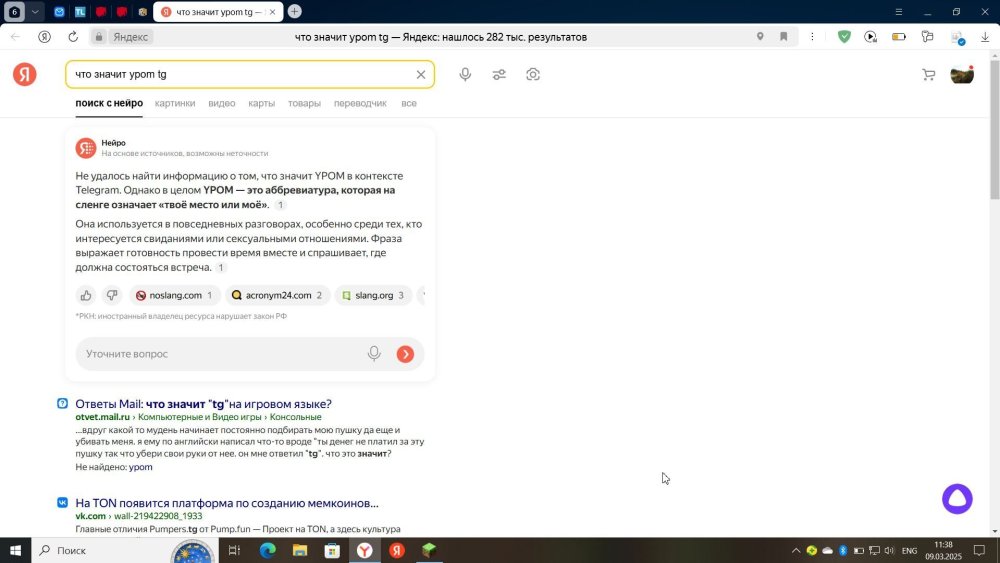Open the user profile avatar
1000x563 pixels.
click(962, 75)
